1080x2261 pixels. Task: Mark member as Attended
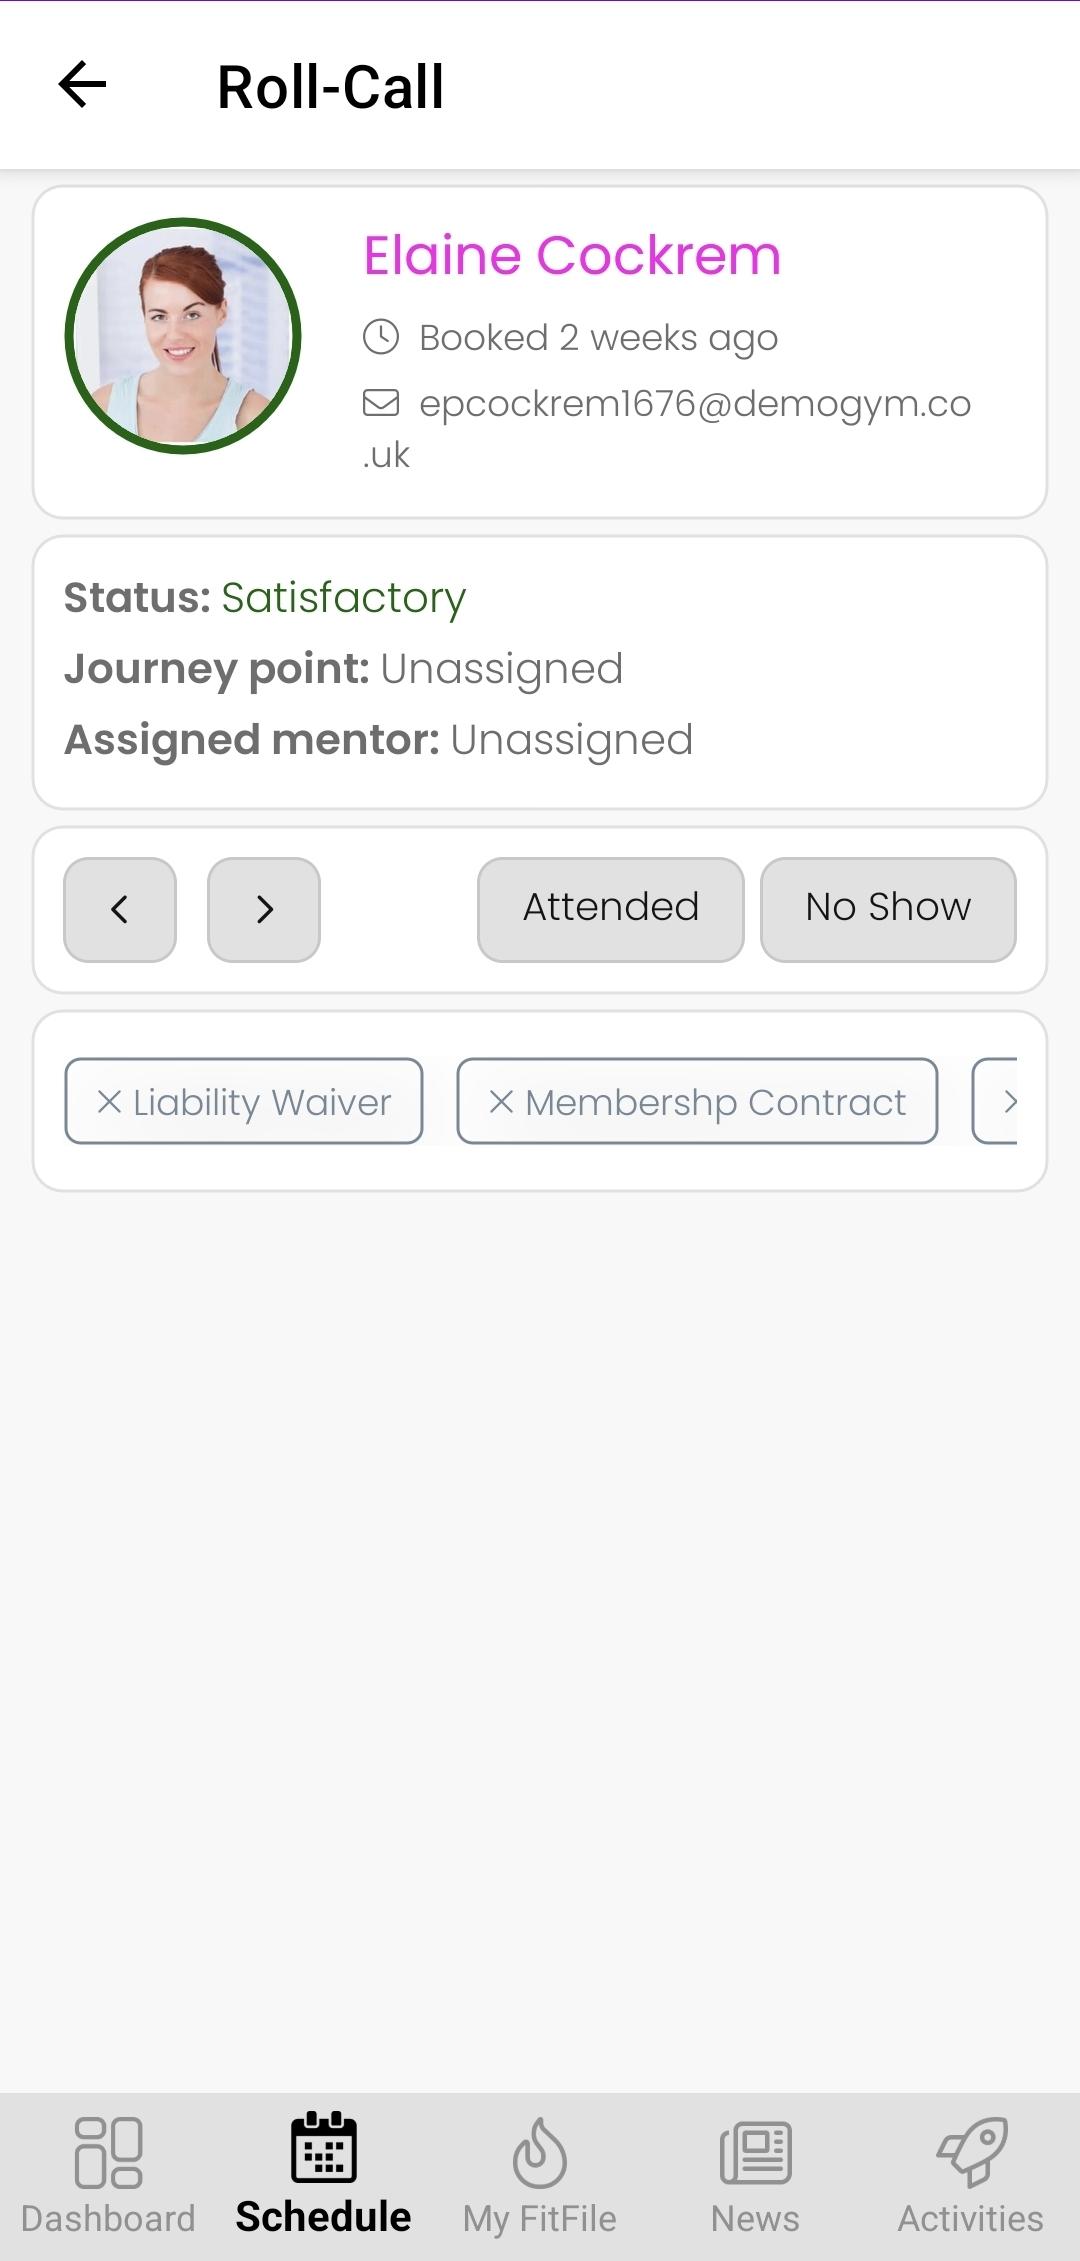coord(610,909)
